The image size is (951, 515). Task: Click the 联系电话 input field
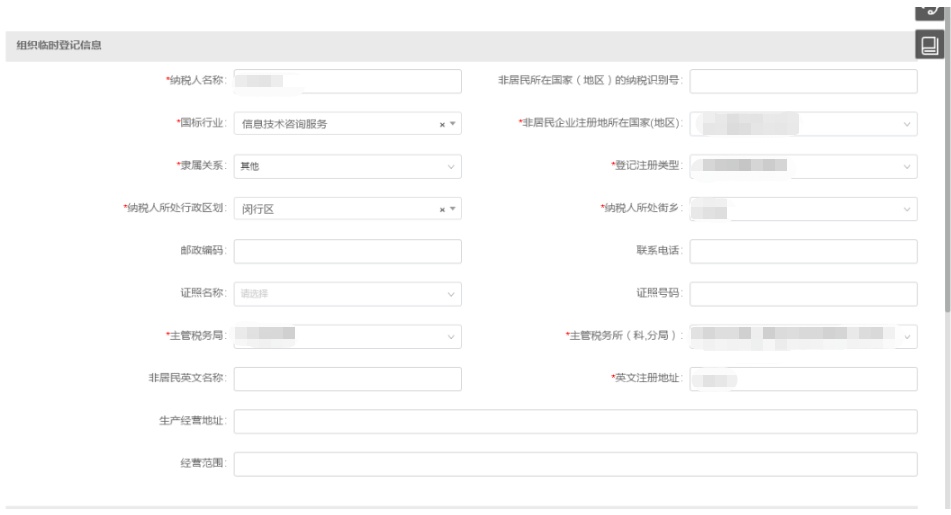point(803,252)
